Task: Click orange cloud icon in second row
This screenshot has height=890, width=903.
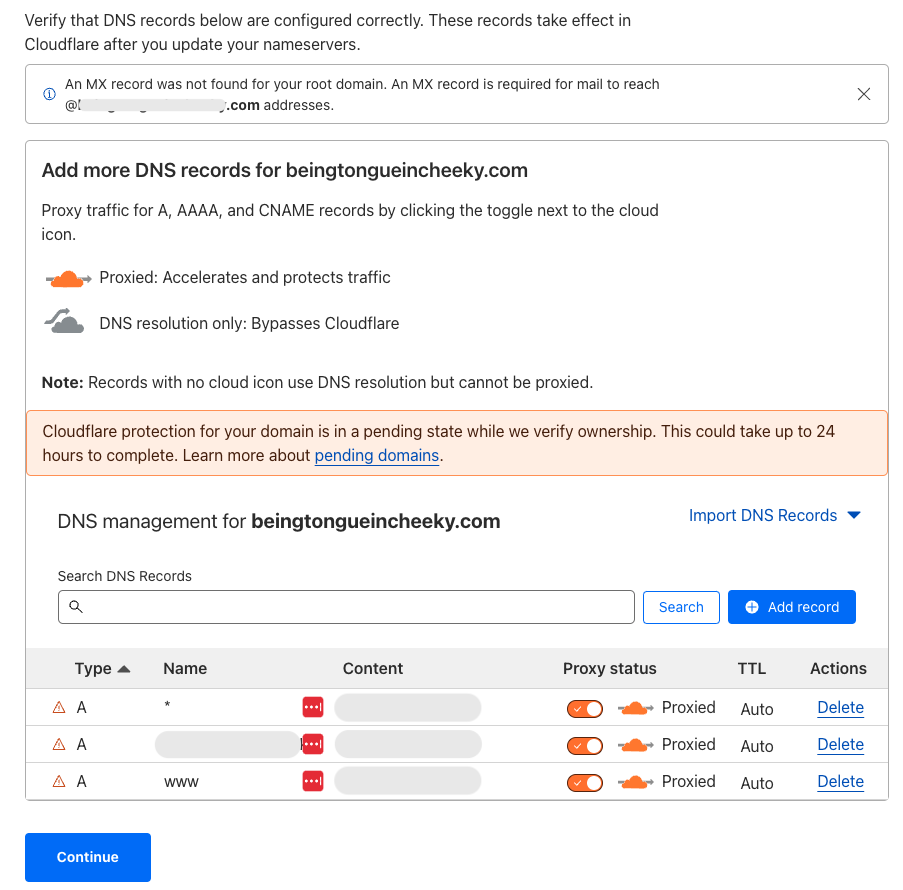Action: [635, 745]
